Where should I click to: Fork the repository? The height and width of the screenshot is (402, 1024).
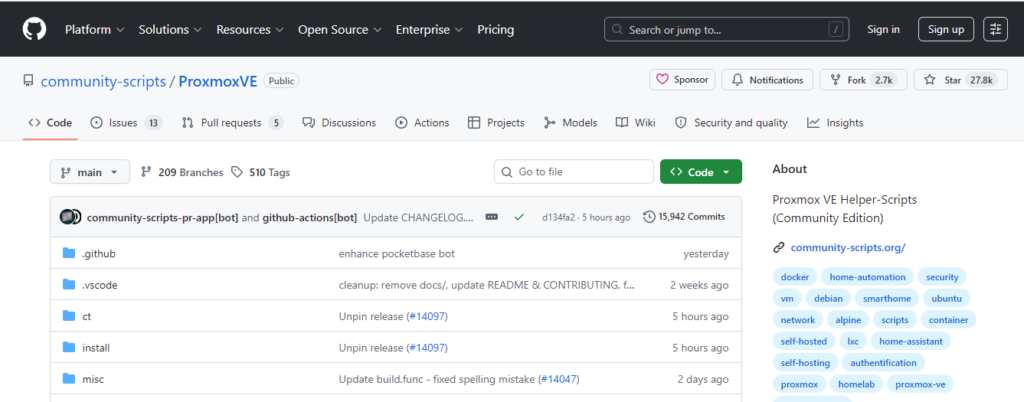pyautogui.click(x=863, y=80)
